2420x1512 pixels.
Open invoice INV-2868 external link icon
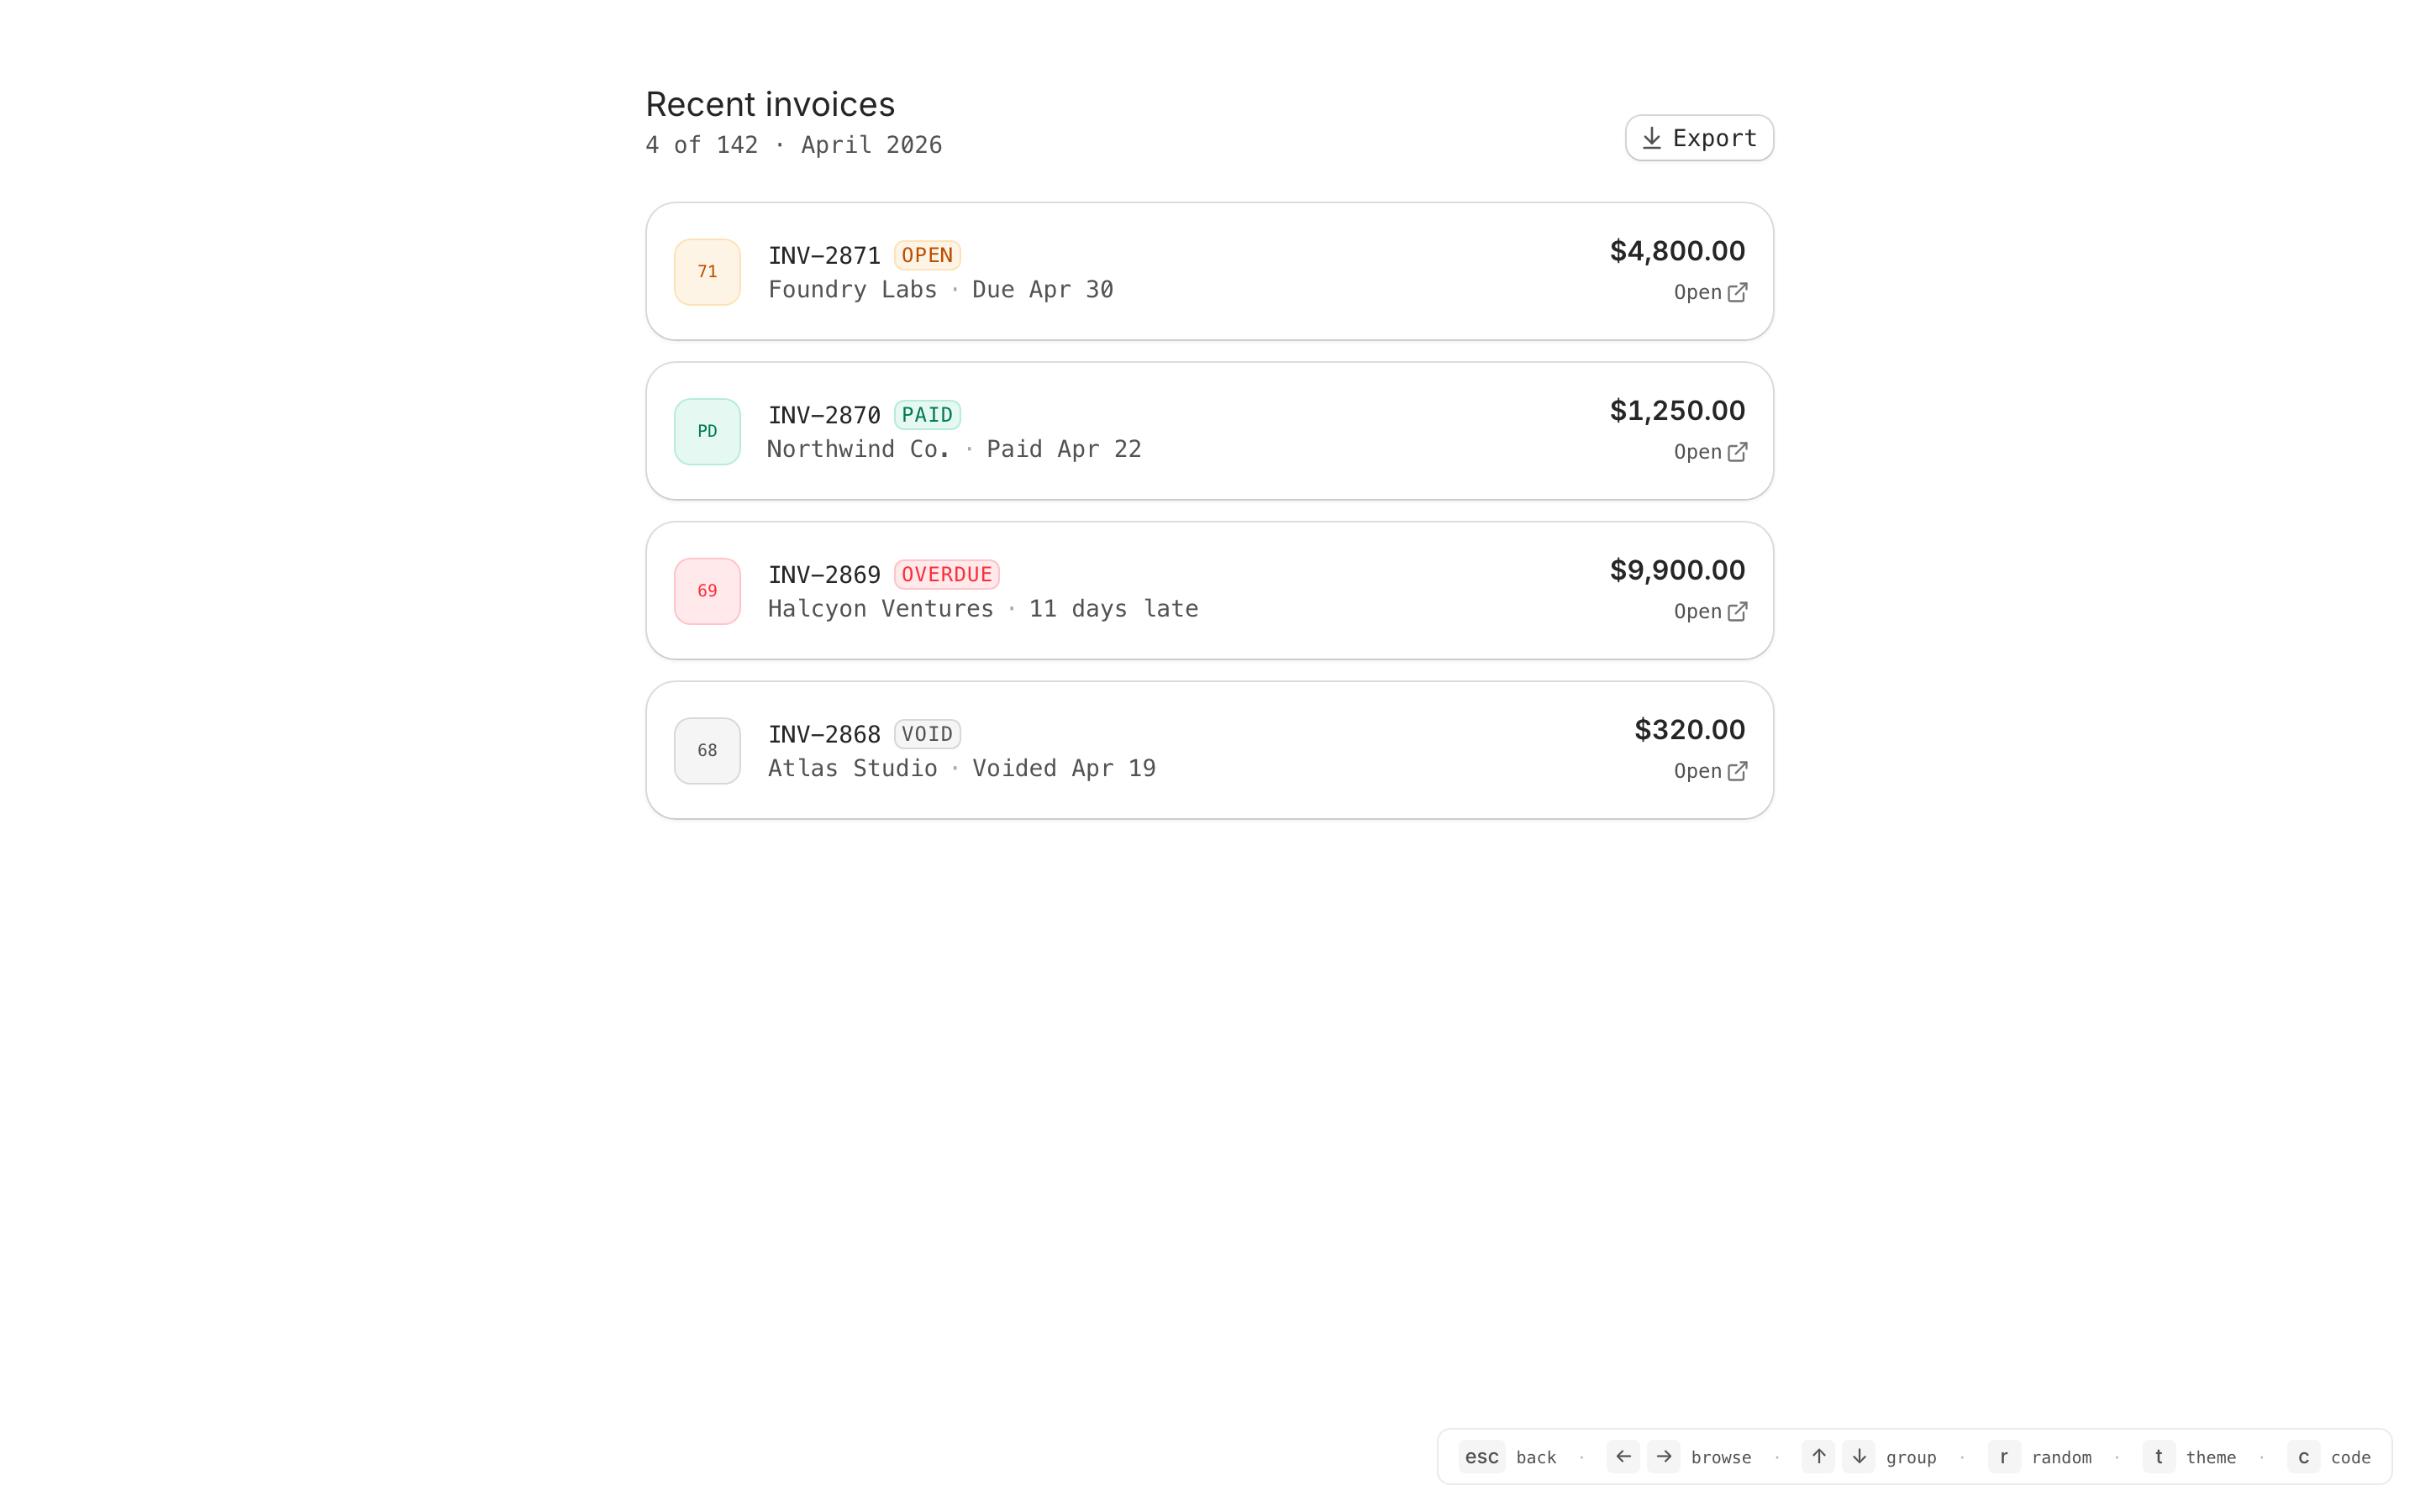coord(1737,771)
